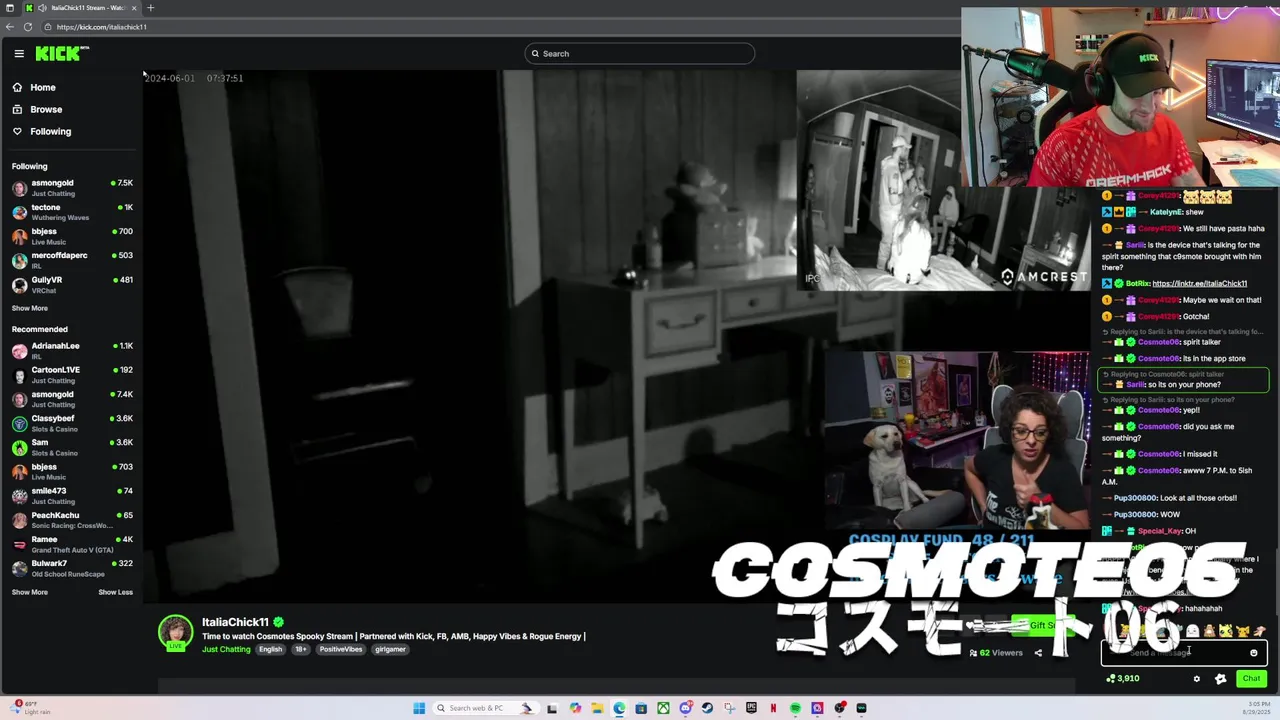Expand Show More under Following list
1280x720 pixels.
(30, 308)
